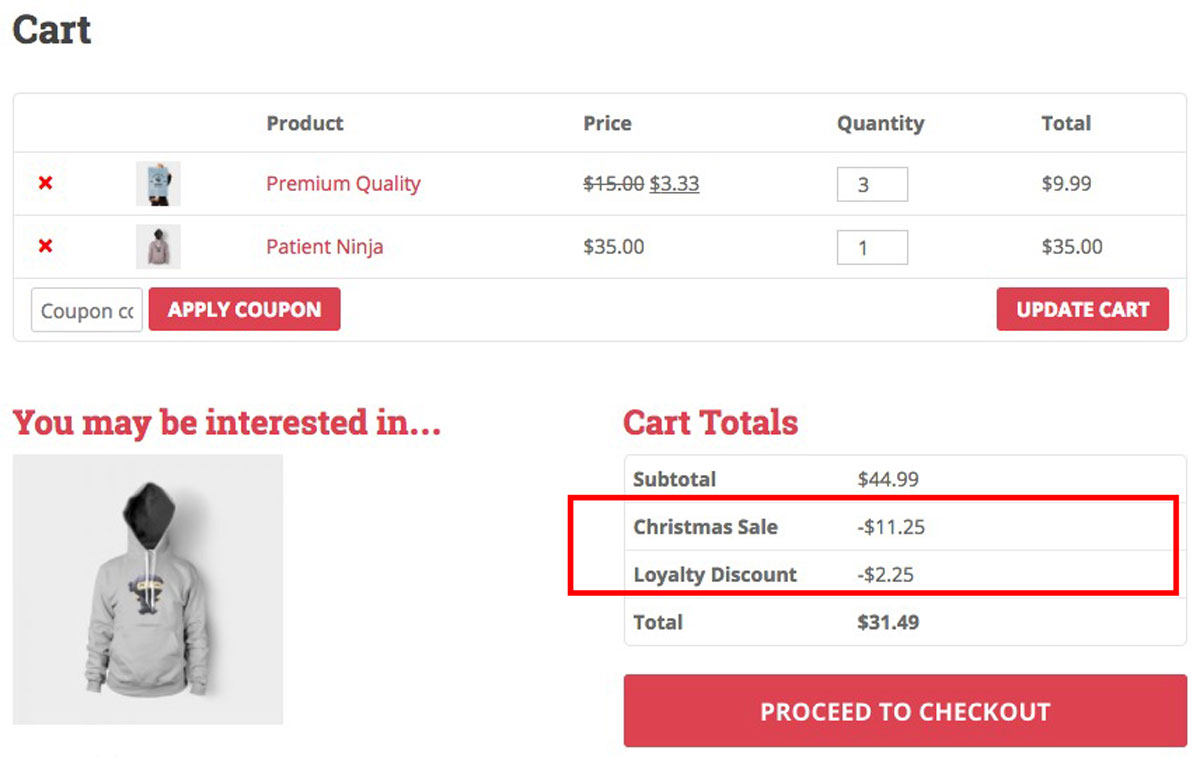Focus the Premium Quality quantity field

[872, 185]
